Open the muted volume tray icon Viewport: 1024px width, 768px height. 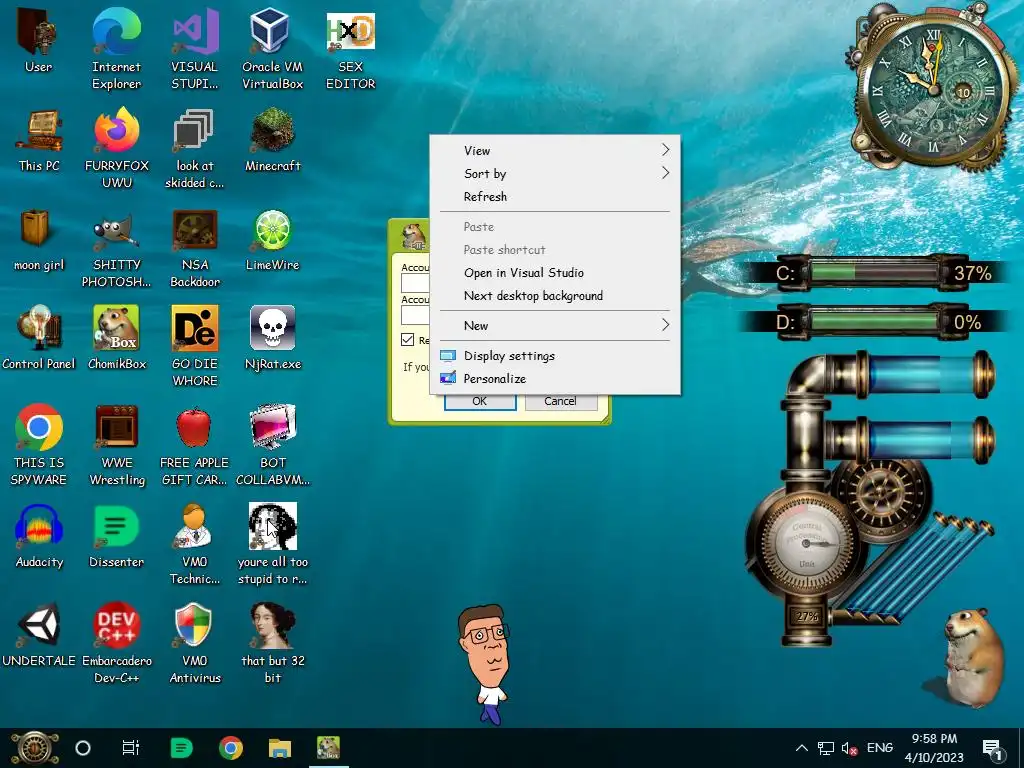click(850, 748)
